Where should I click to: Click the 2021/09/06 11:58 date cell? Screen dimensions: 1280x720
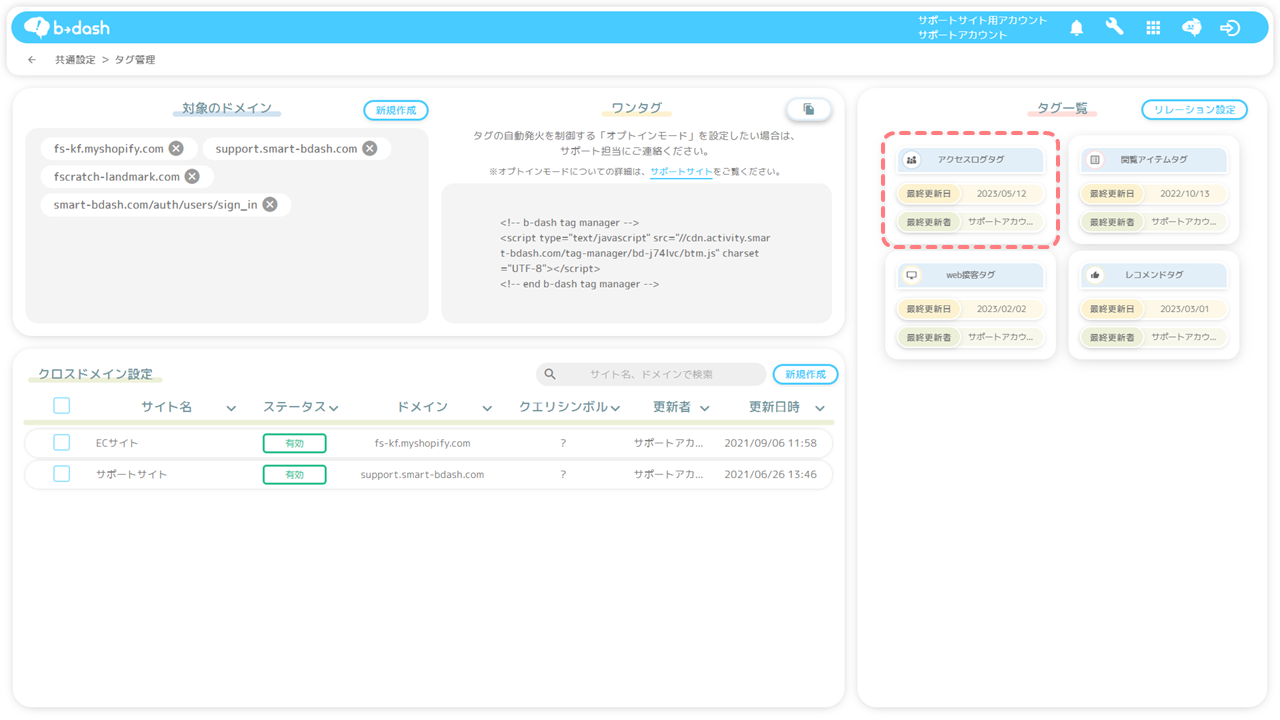[x=770, y=443]
